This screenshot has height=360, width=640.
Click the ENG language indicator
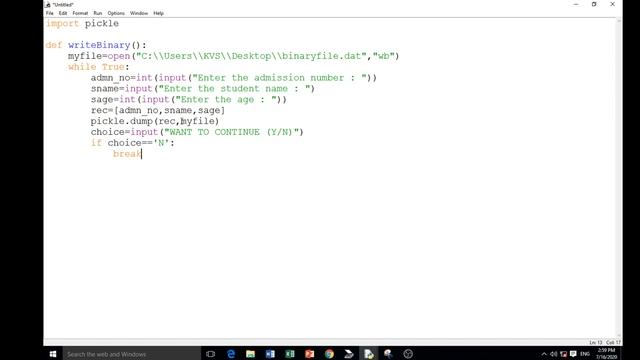pos(584,354)
